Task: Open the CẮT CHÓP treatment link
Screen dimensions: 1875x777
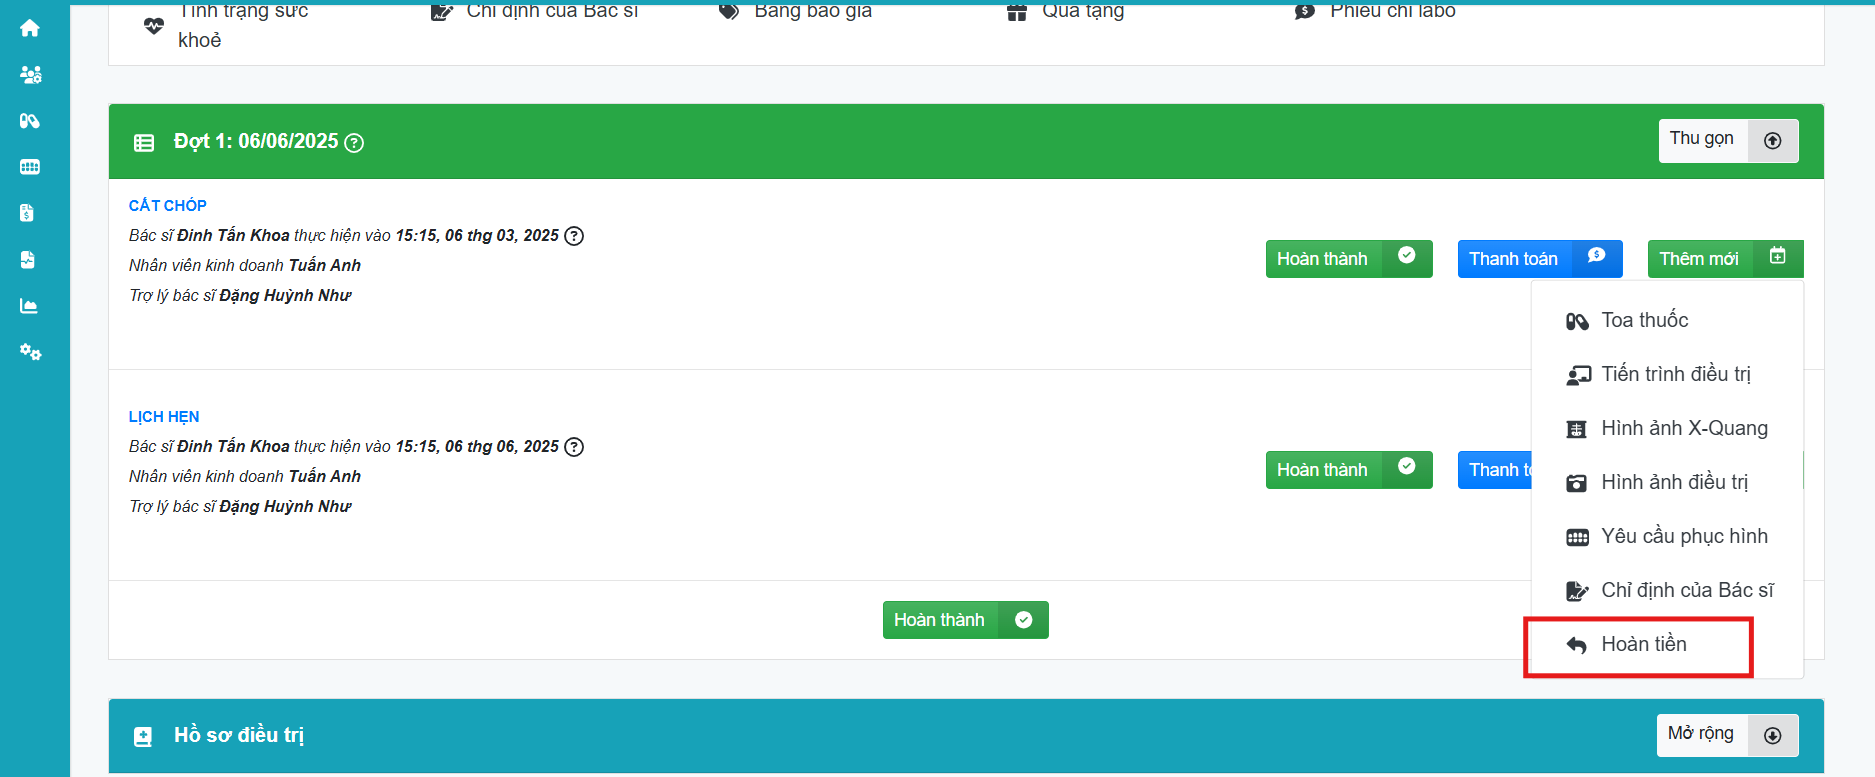Action: (167, 205)
